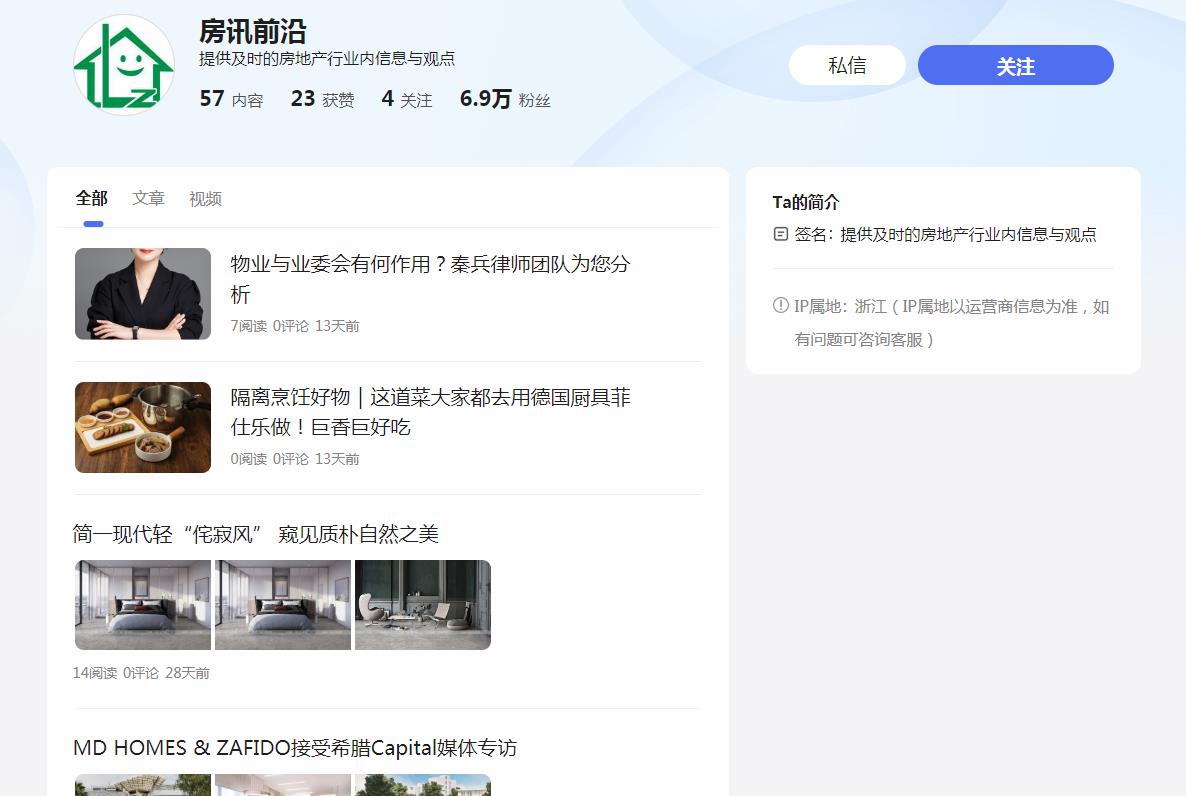
Task: Open article 隔离烹饪好物 about German cookware
Action: [430, 412]
